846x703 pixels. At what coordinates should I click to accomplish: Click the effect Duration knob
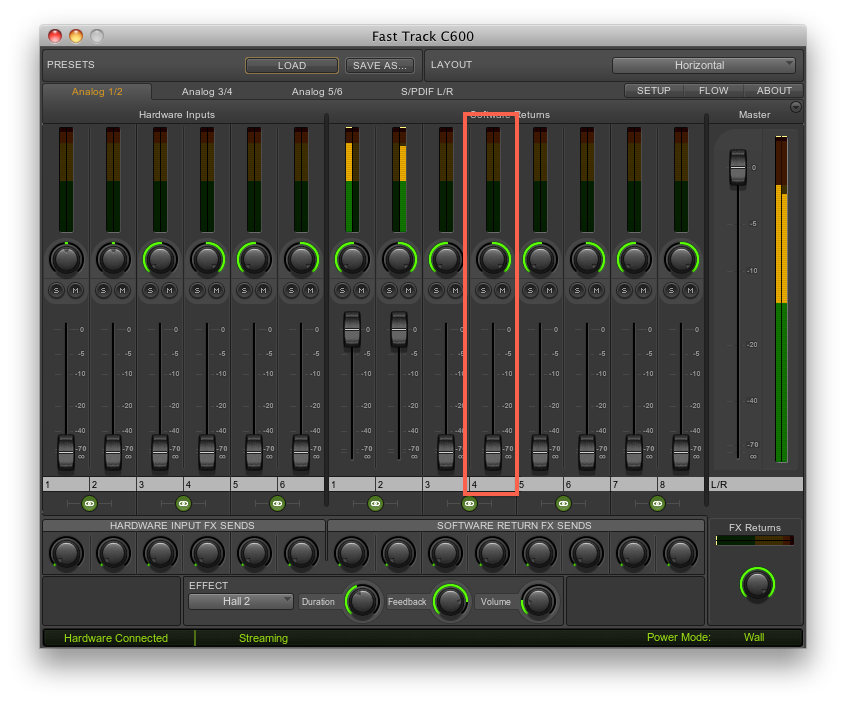coord(362,601)
